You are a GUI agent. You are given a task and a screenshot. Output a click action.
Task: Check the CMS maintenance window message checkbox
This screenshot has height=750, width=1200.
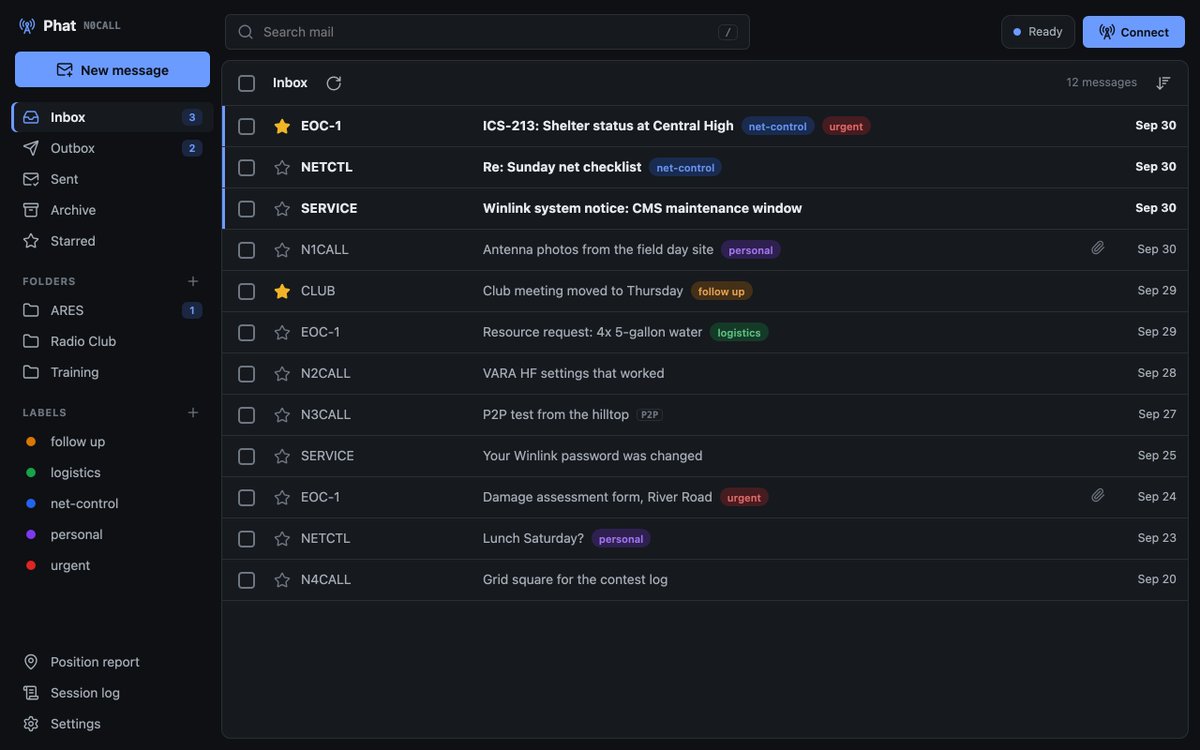point(247,208)
